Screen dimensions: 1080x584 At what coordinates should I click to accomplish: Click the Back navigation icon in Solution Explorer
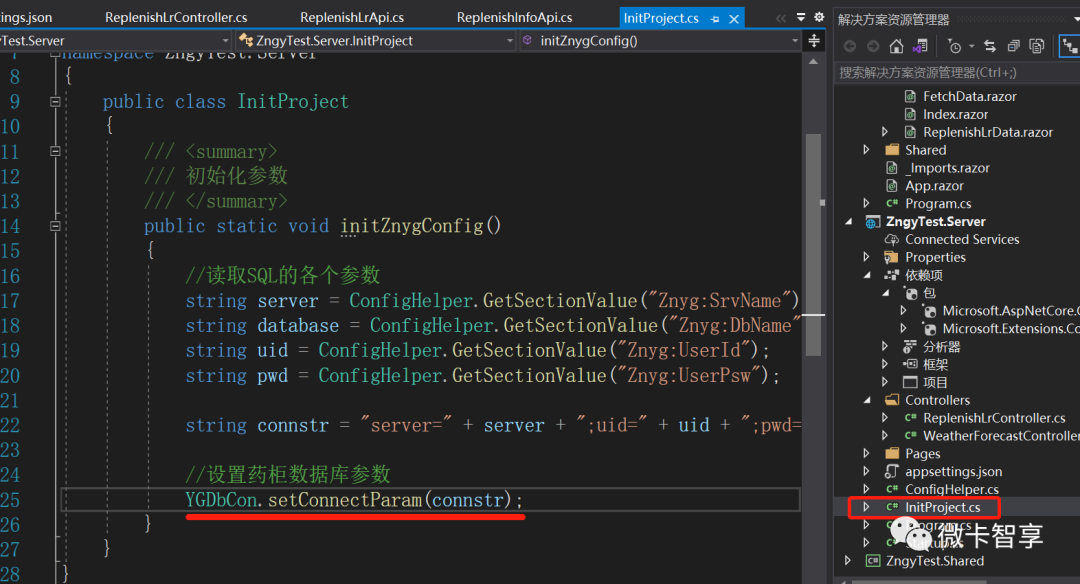pyautogui.click(x=850, y=46)
